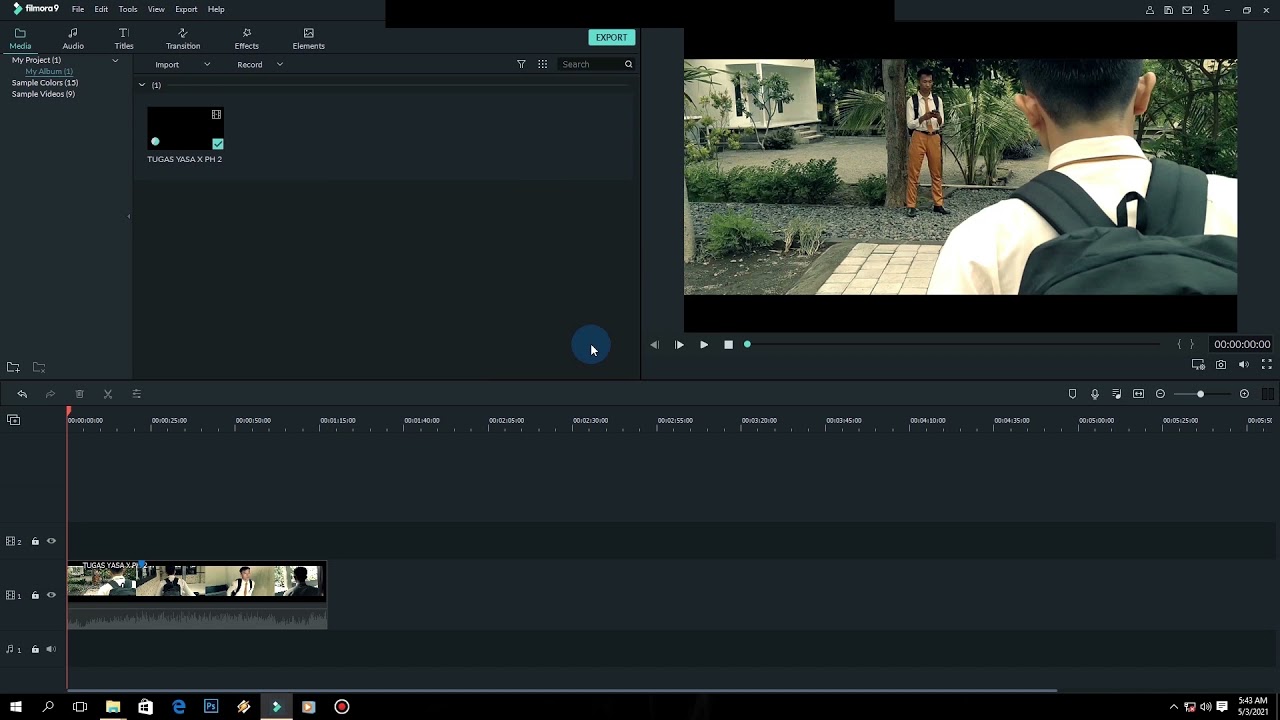The height and width of the screenshot is (720, 1280).
Task: Click the green EXPORT button
Action: tap(611, 37)
